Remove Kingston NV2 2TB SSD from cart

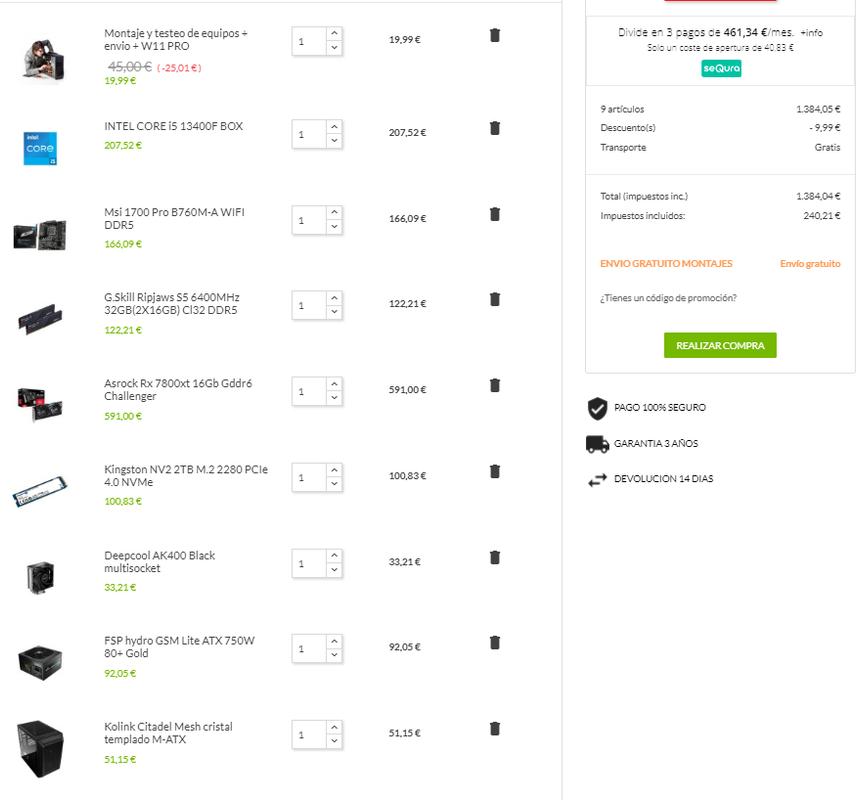point(495,472)
